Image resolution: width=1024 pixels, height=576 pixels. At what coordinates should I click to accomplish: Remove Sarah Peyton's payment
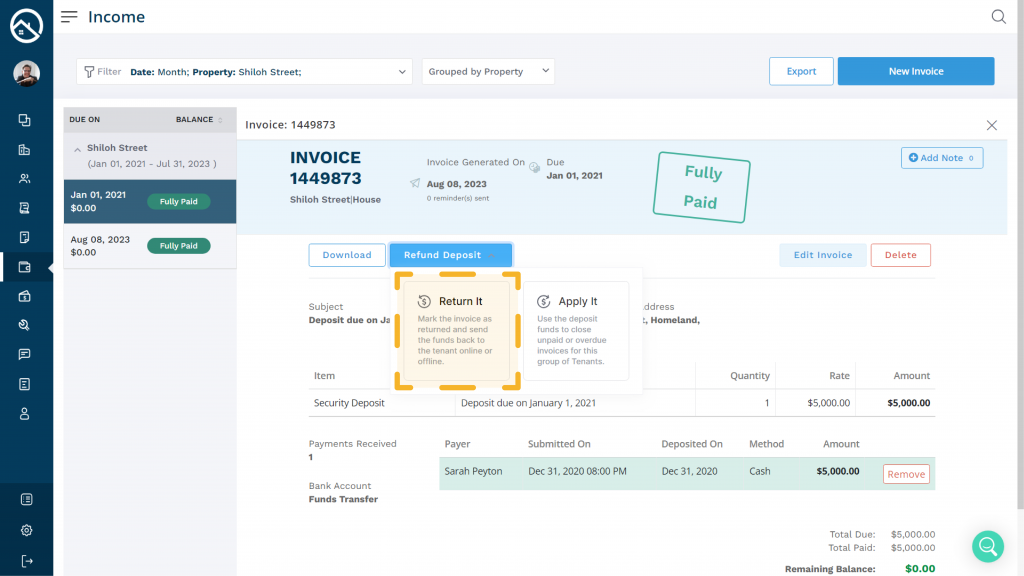click(905, 474)
